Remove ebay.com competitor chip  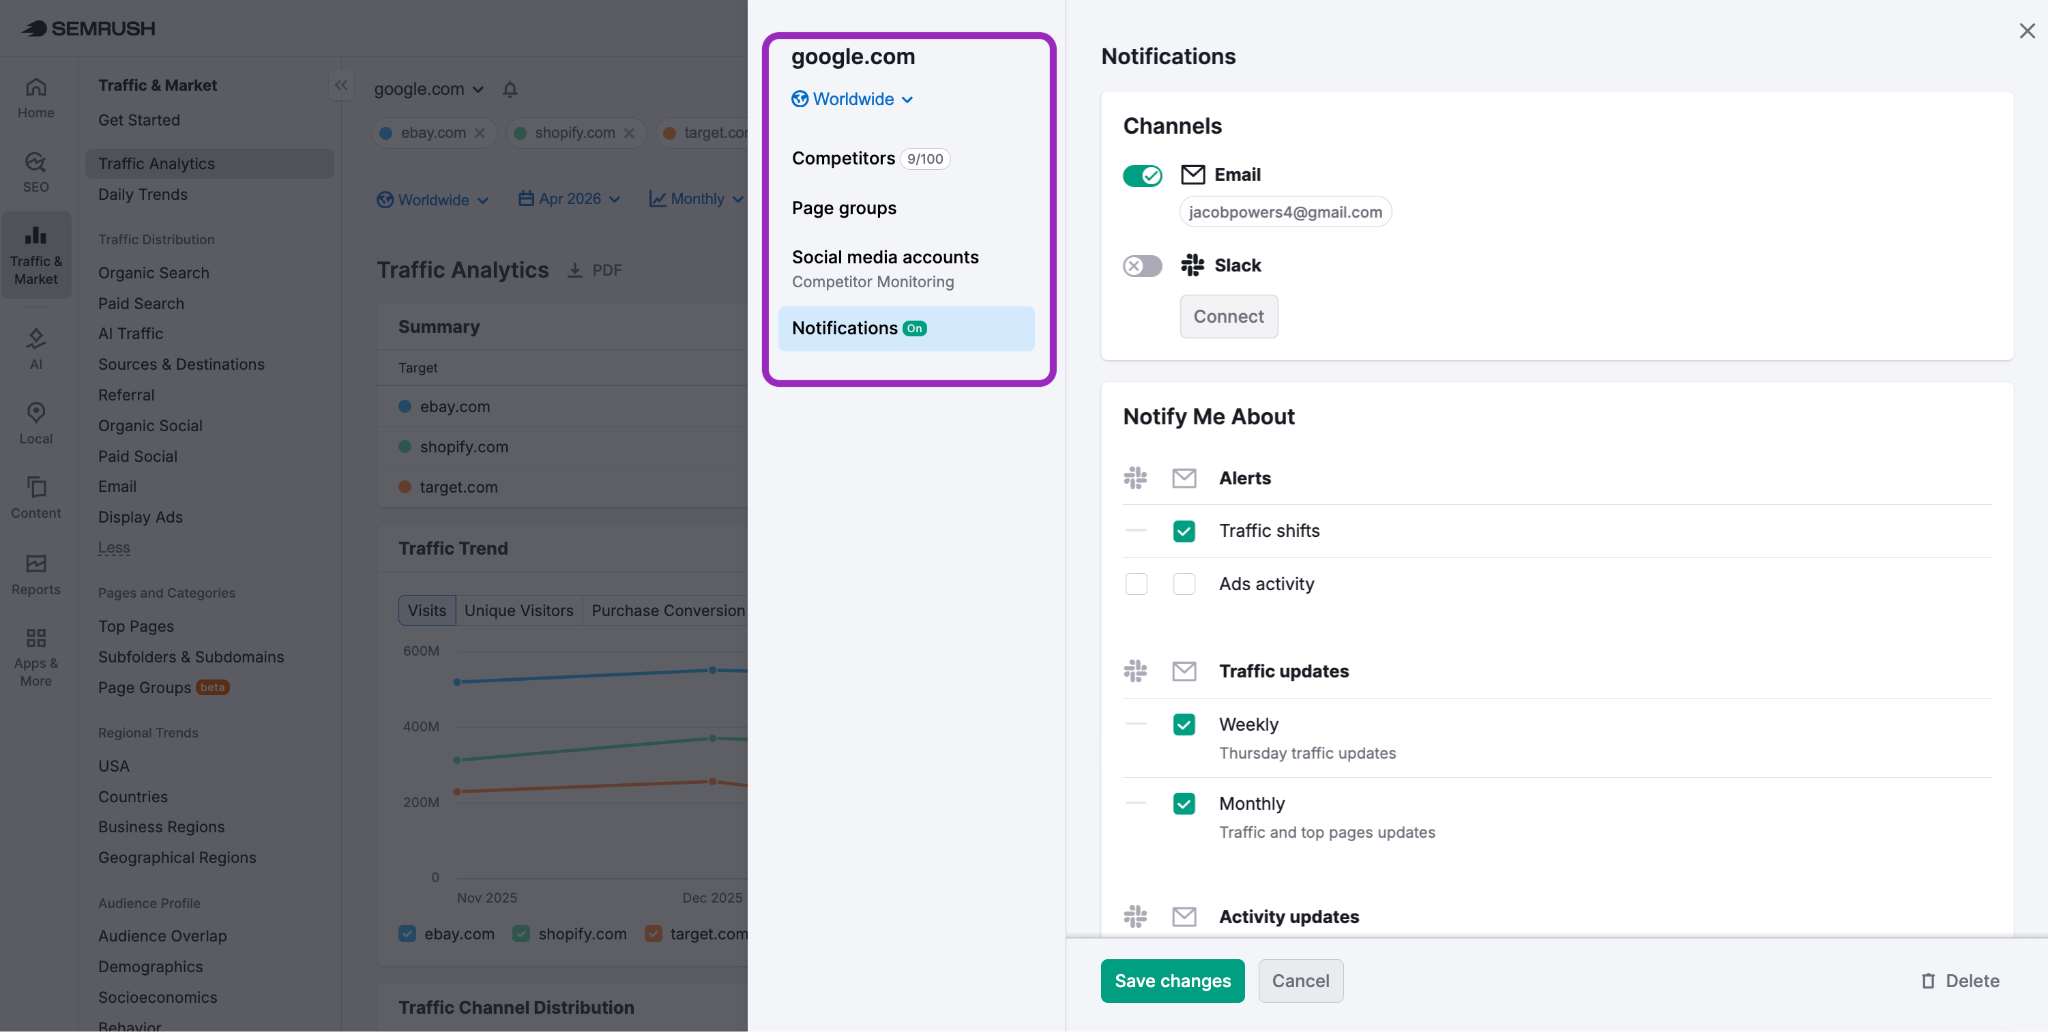point(480,133)
